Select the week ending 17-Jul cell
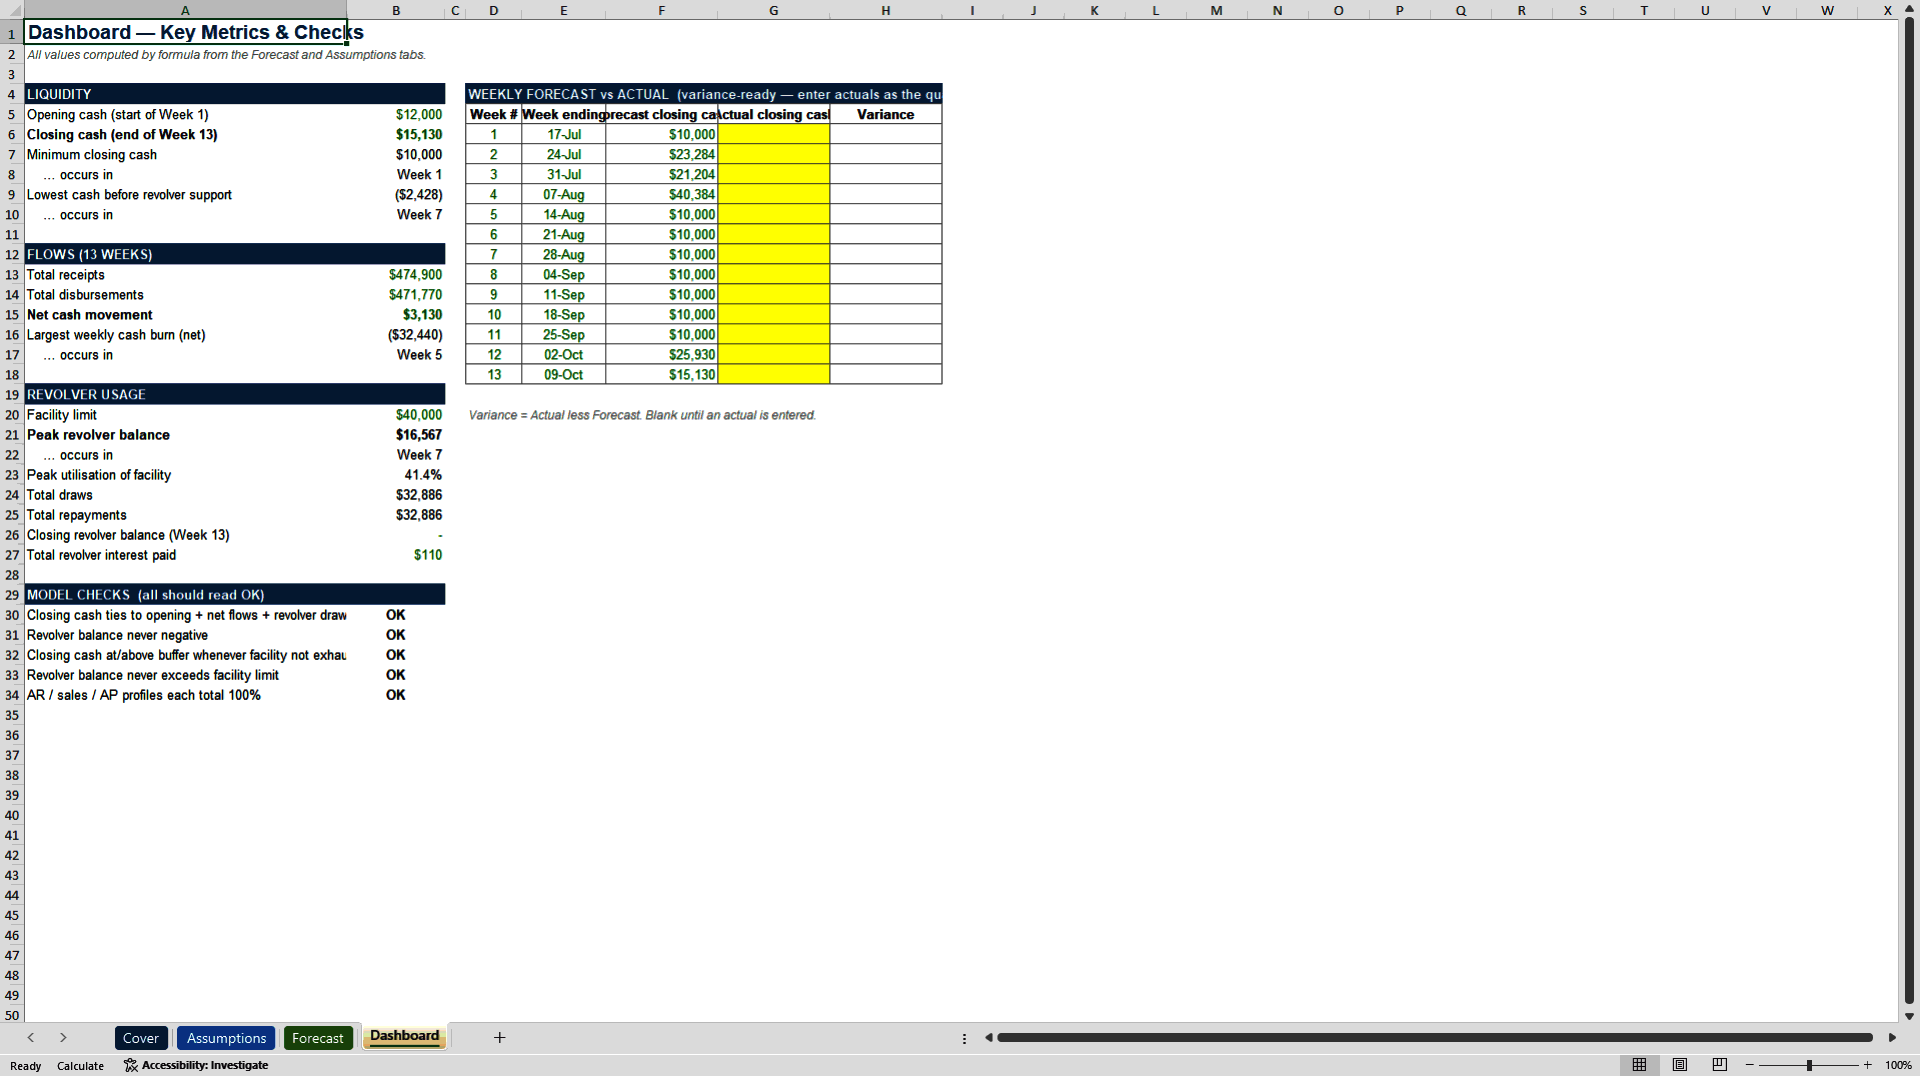 click(x=564, y=135)
